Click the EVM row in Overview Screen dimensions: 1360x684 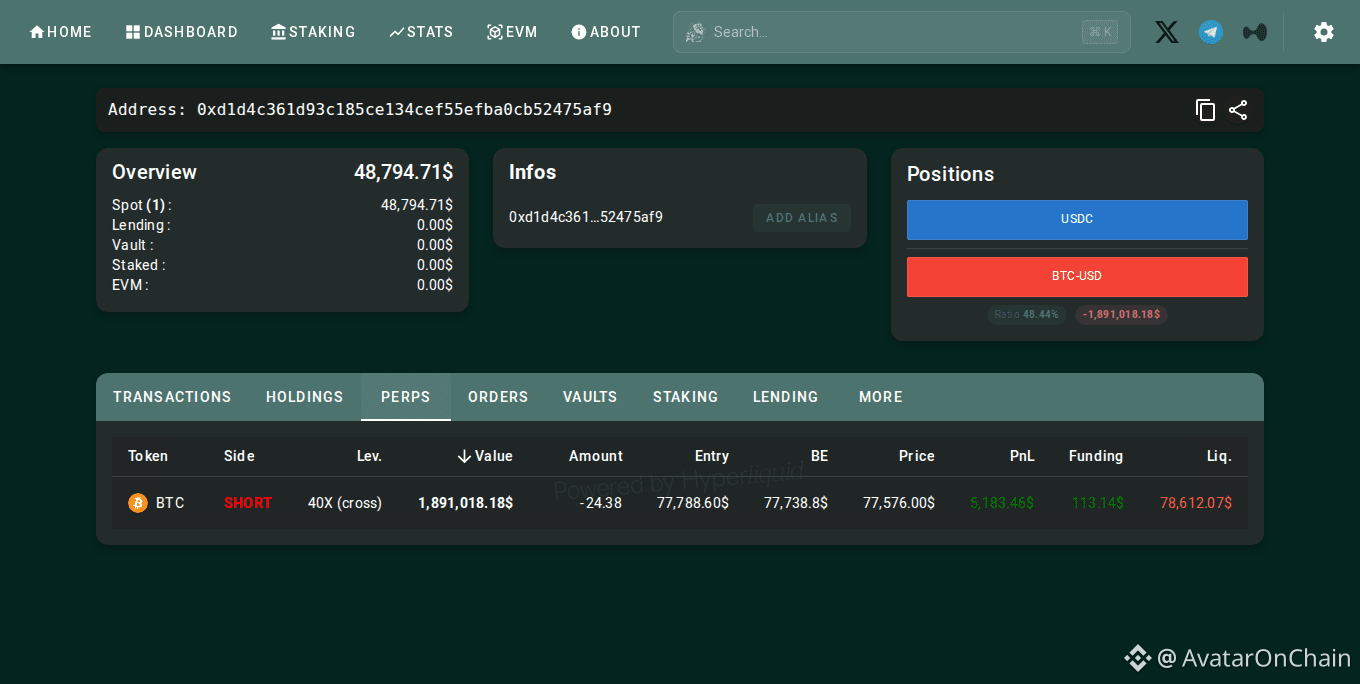tap(282, 285)
